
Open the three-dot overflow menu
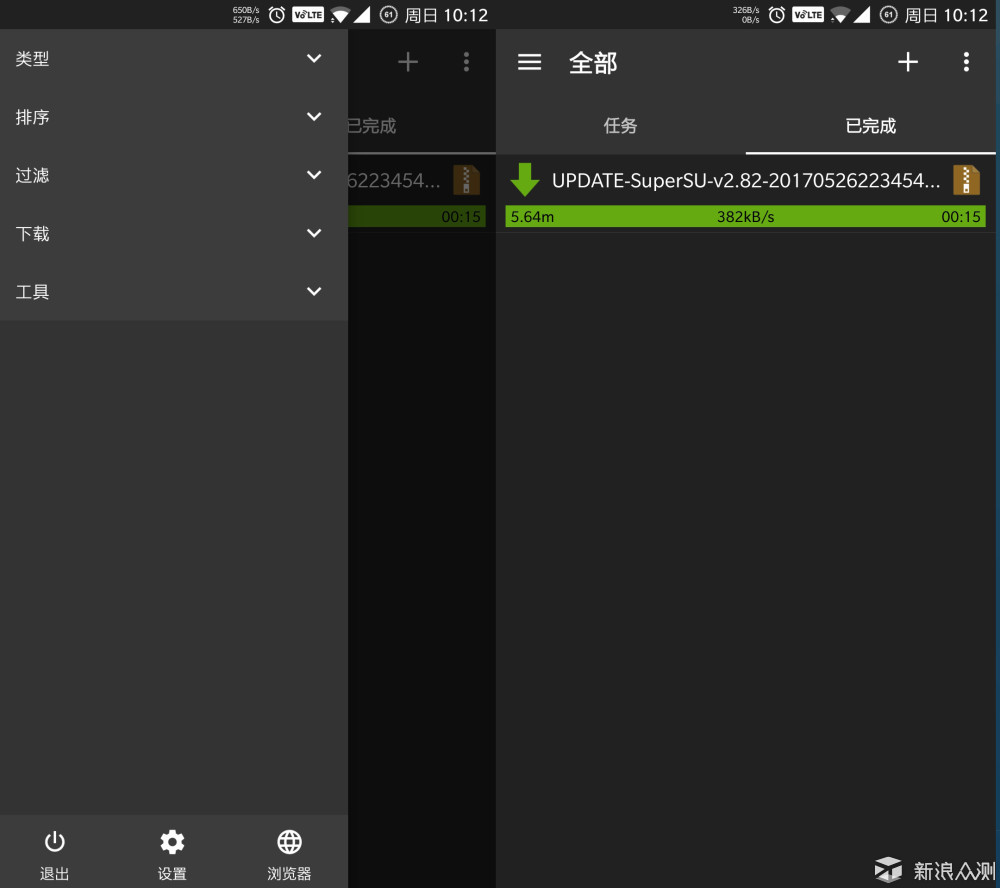966,62
